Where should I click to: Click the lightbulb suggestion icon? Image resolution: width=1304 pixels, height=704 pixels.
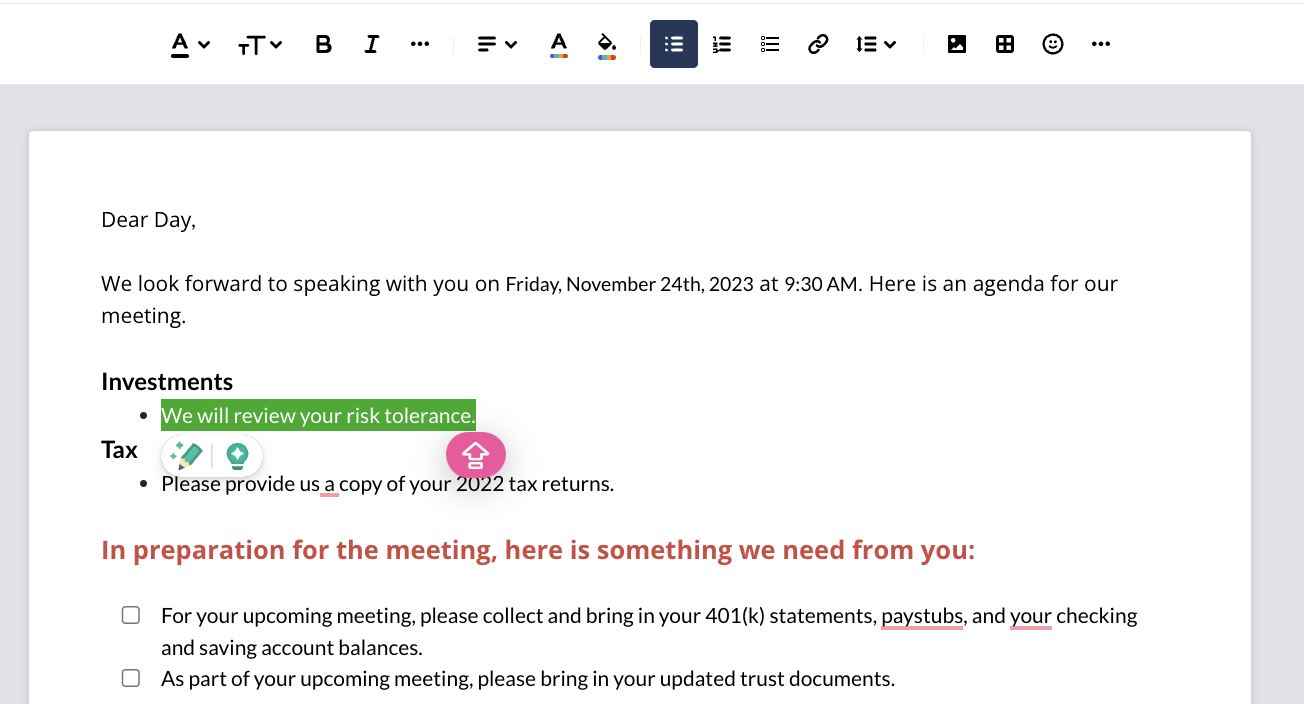[237, 456]
